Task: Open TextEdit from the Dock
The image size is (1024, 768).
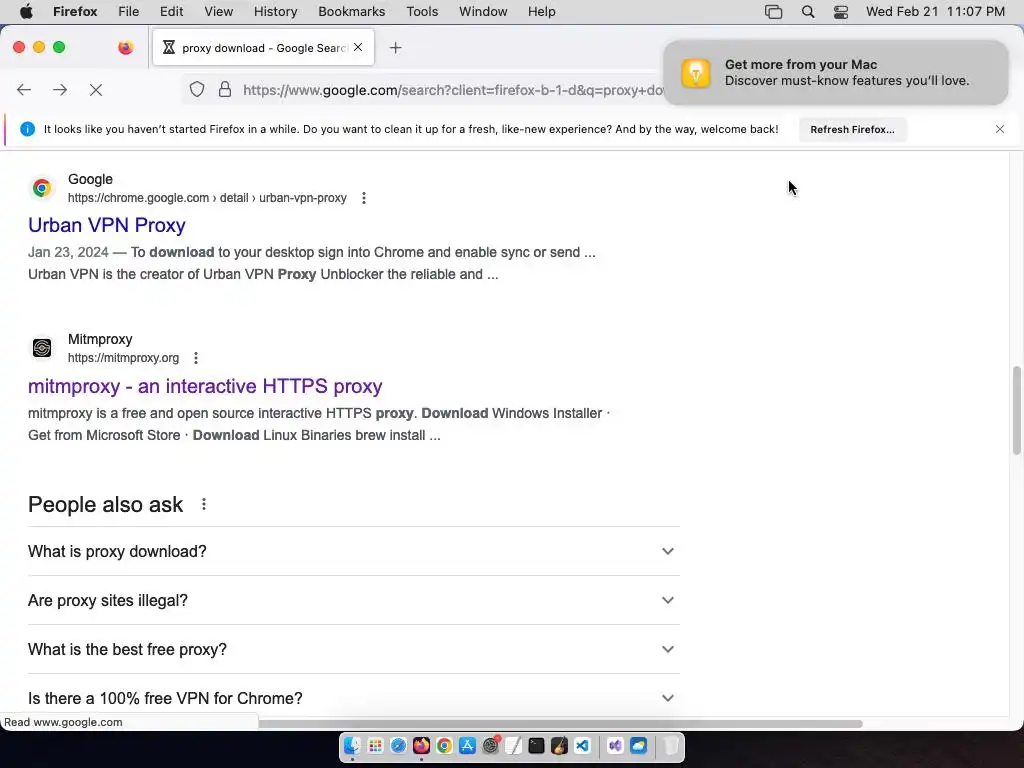Action: (x=513, y=745)
